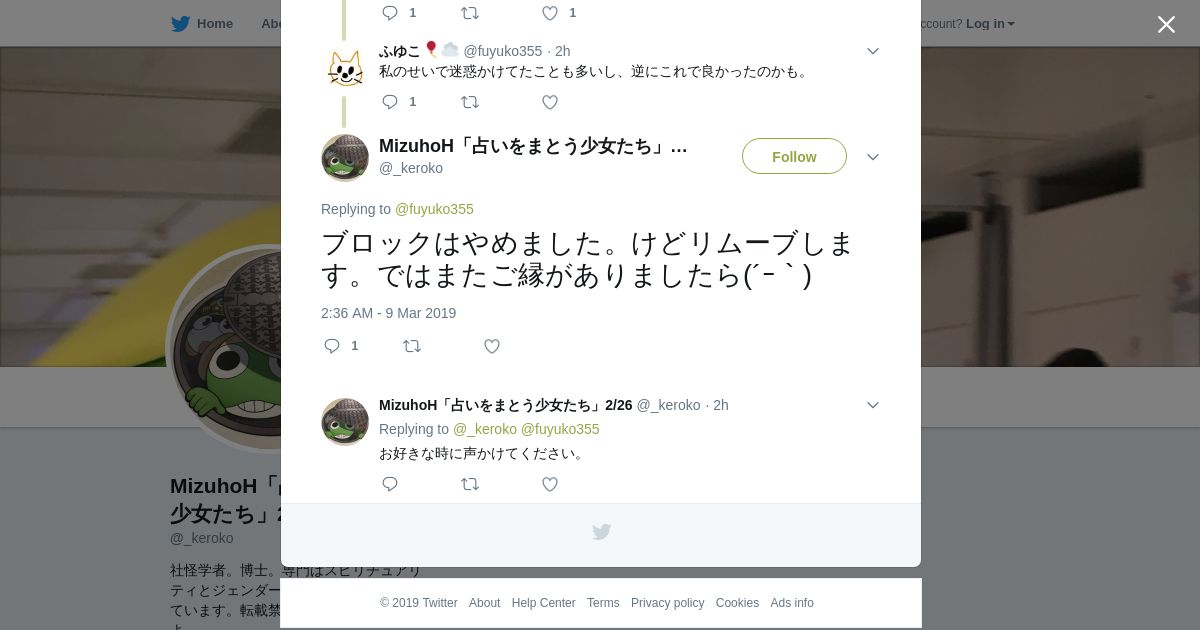Go to Twitter Home in top navigation
1200x630 pixels.
(202, 23)
